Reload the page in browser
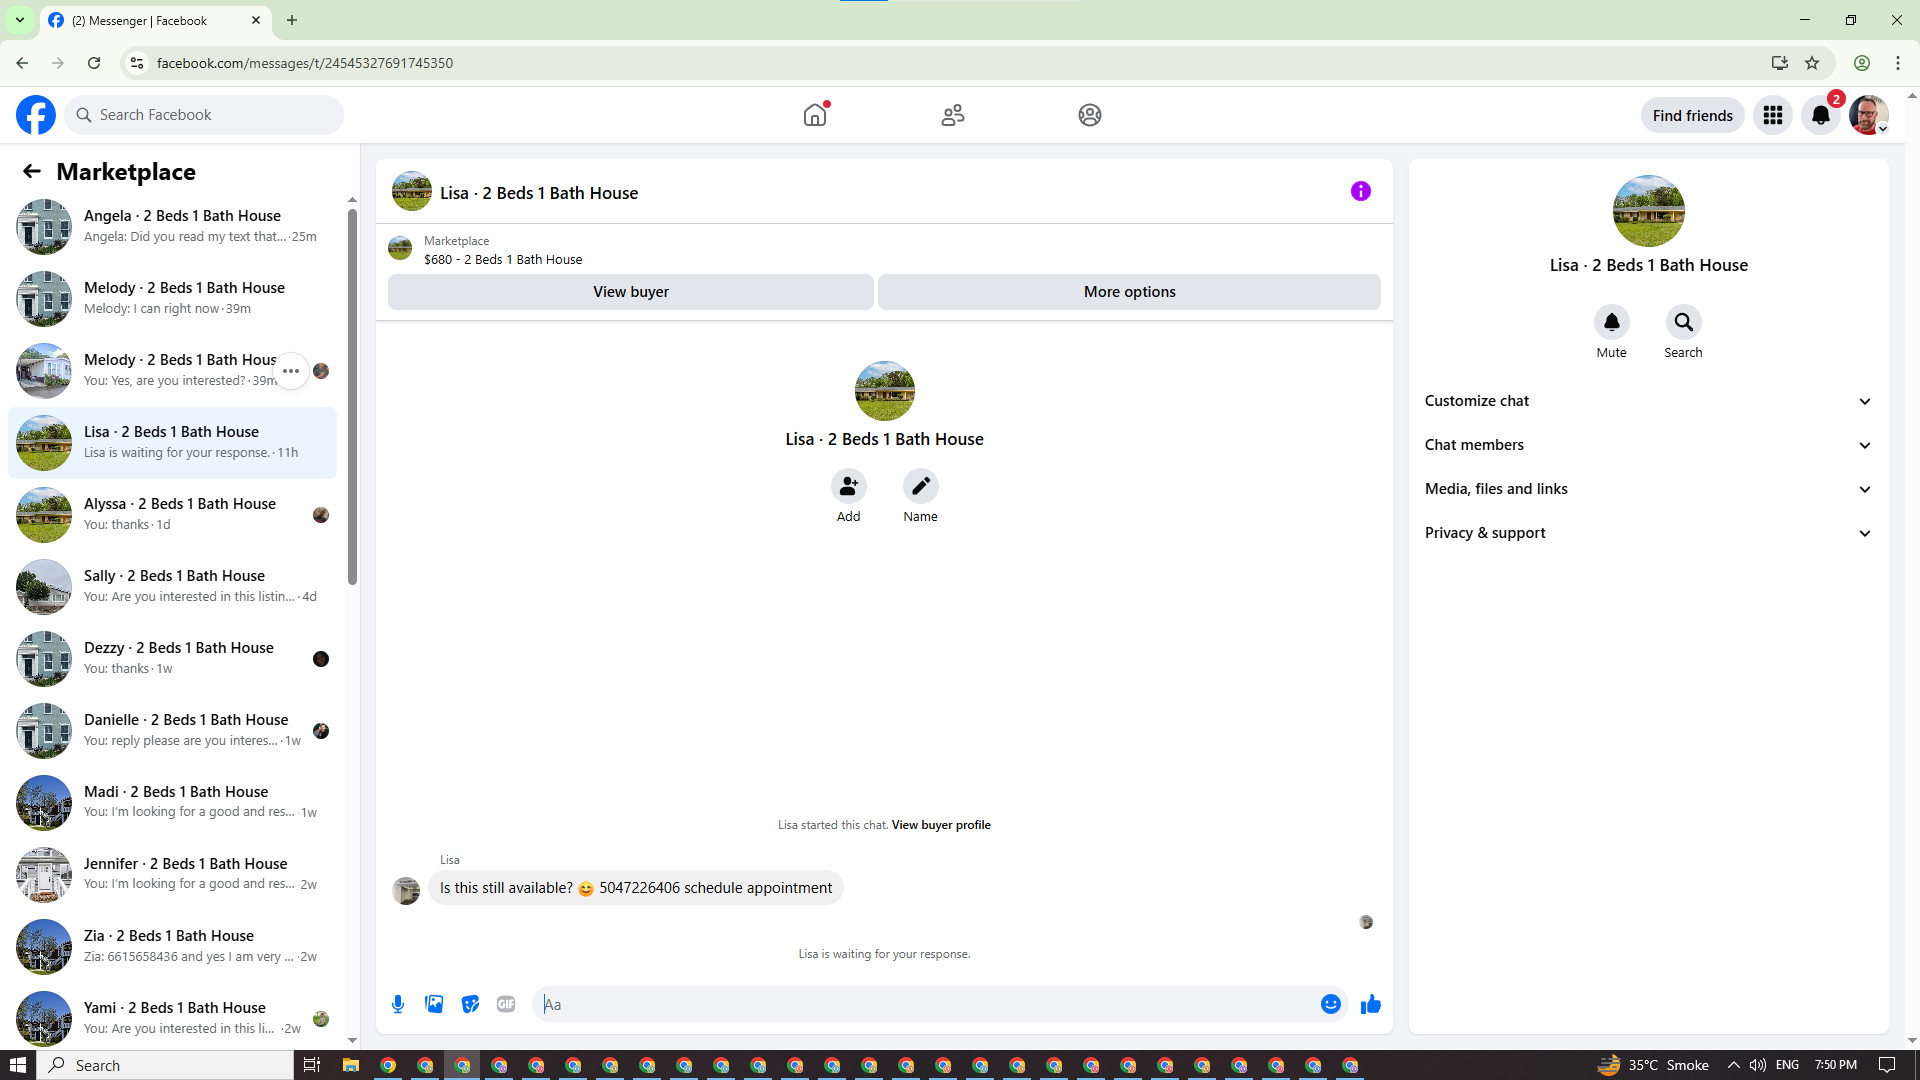The height and width of the screenshot is (1080, 1920). [x=94, y=63]
